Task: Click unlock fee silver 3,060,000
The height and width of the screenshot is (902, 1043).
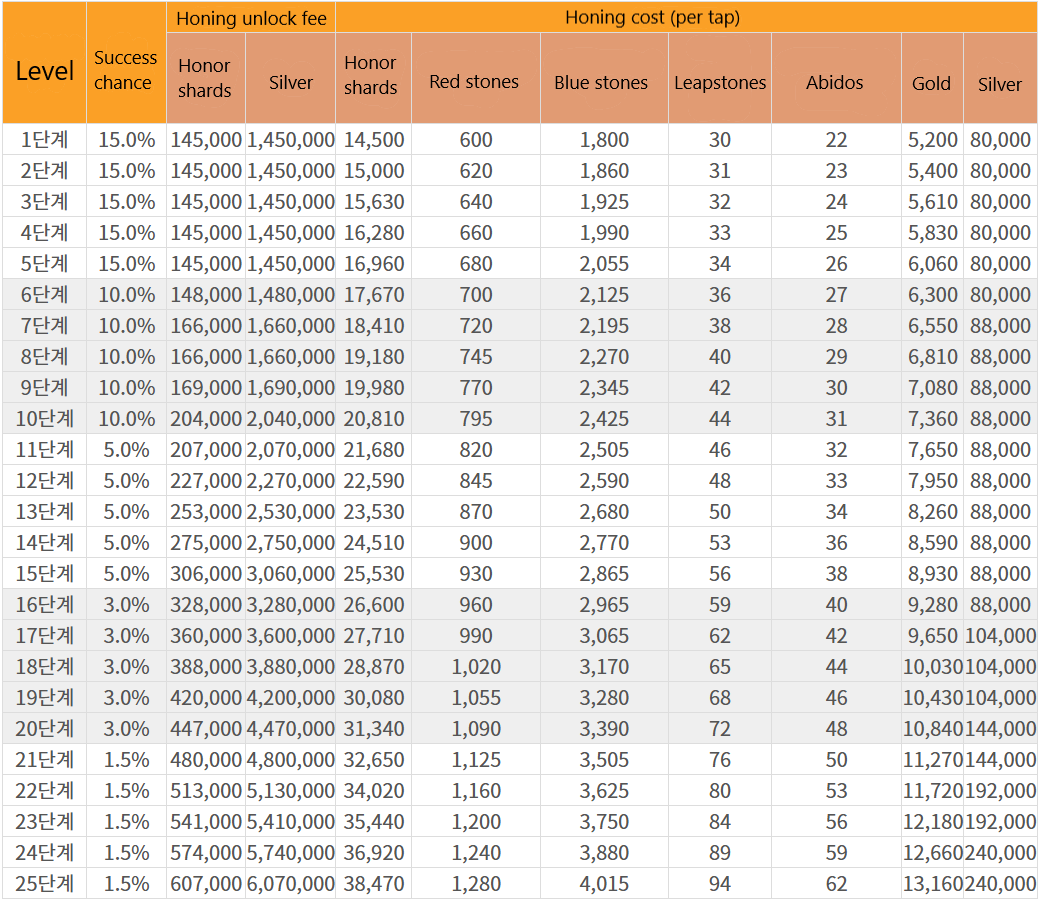Action: [x=291, y=573]
